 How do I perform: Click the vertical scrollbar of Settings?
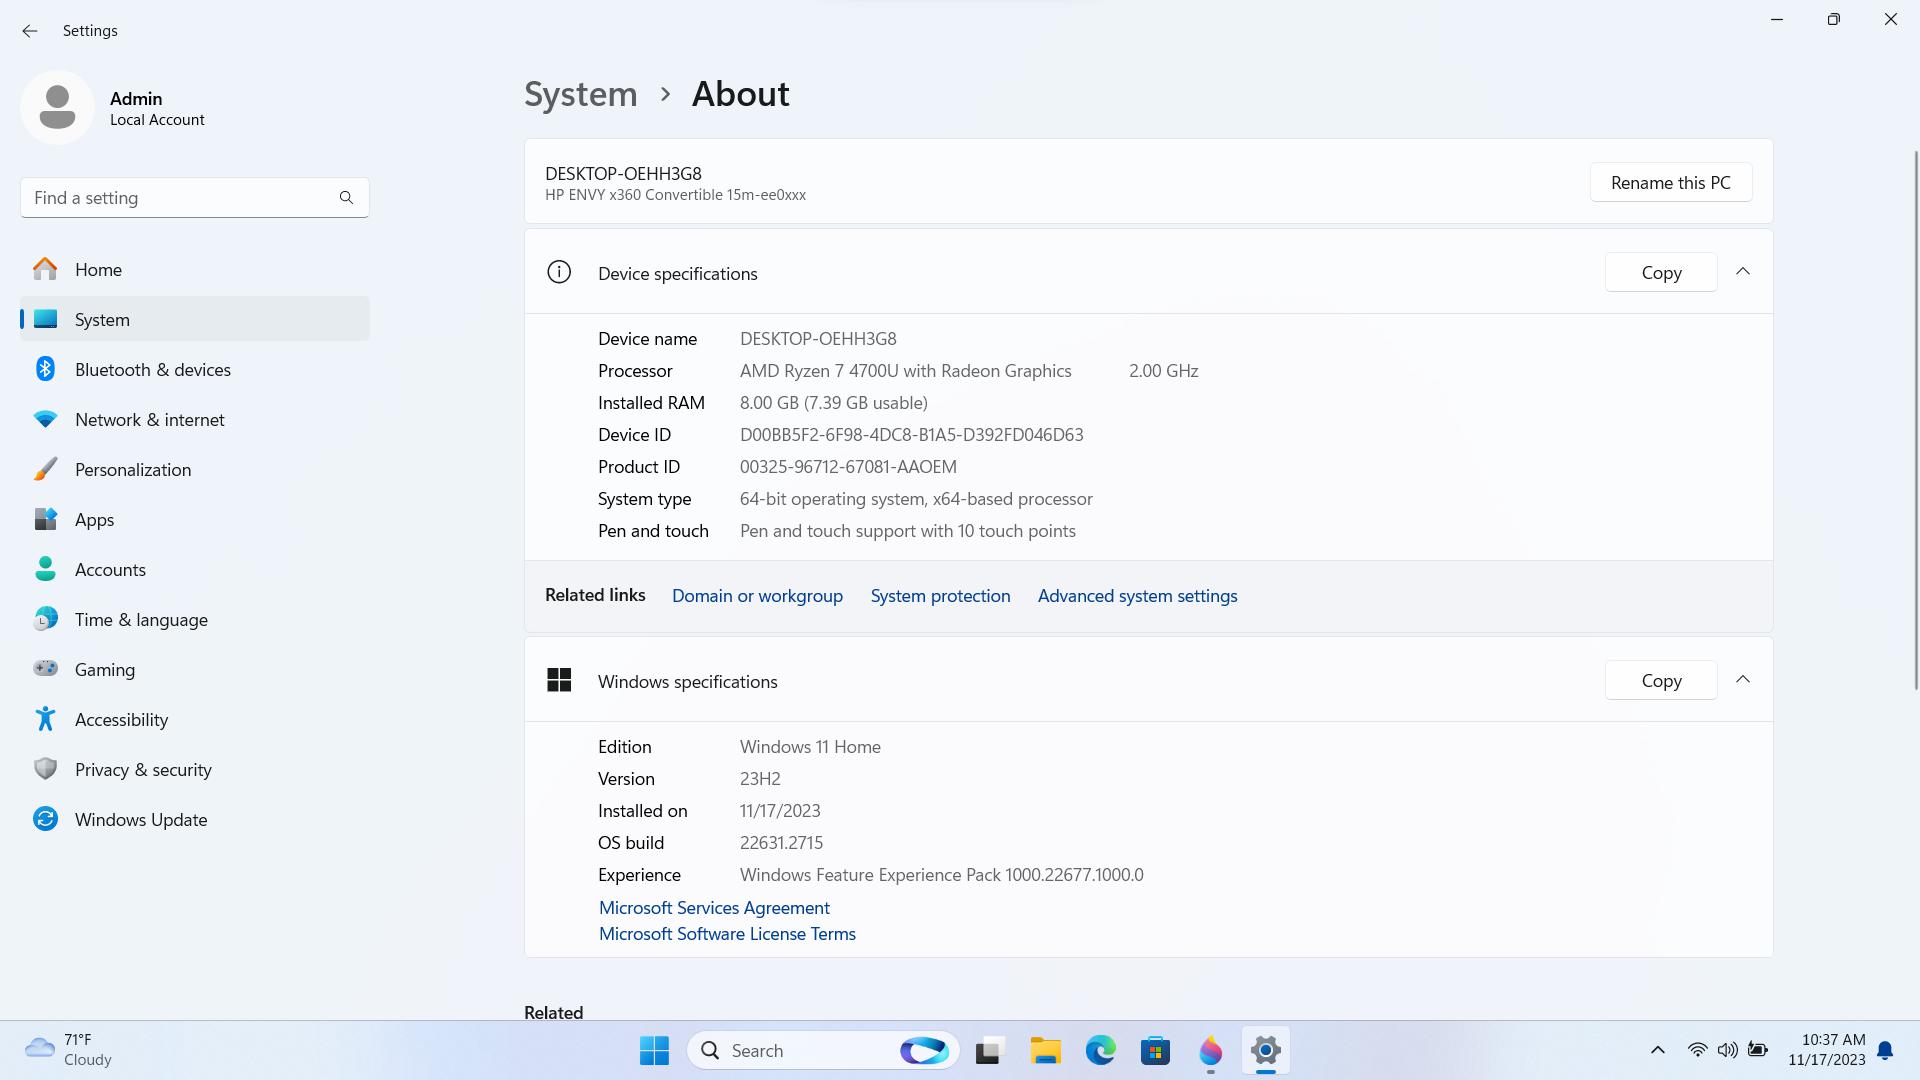[1916, 420]
